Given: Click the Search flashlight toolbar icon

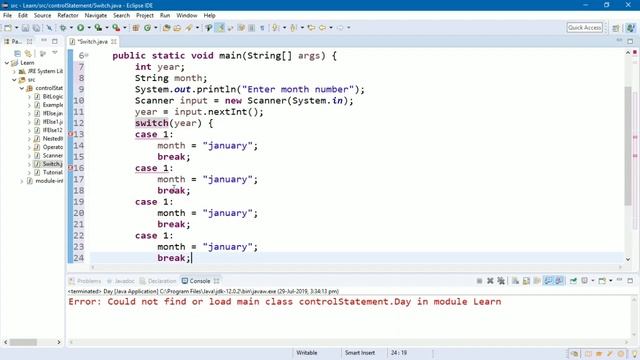Looking at the screenshot, I should tap(189, 27).
